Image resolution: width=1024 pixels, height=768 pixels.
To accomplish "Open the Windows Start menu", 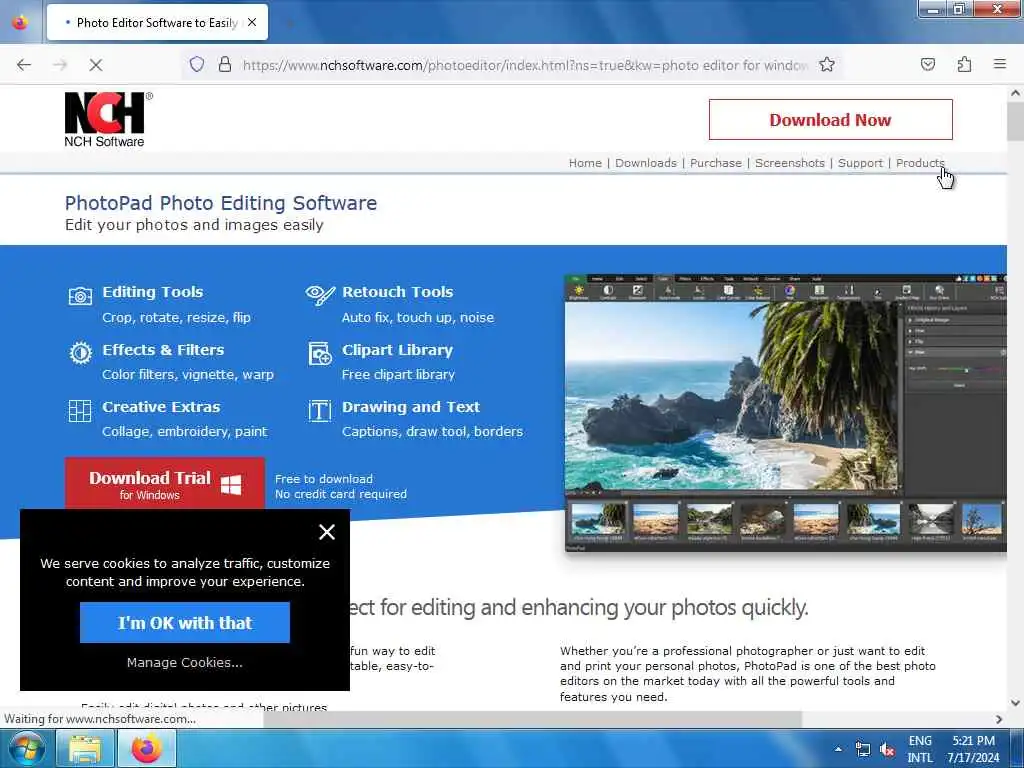I will tap(27, 748).
